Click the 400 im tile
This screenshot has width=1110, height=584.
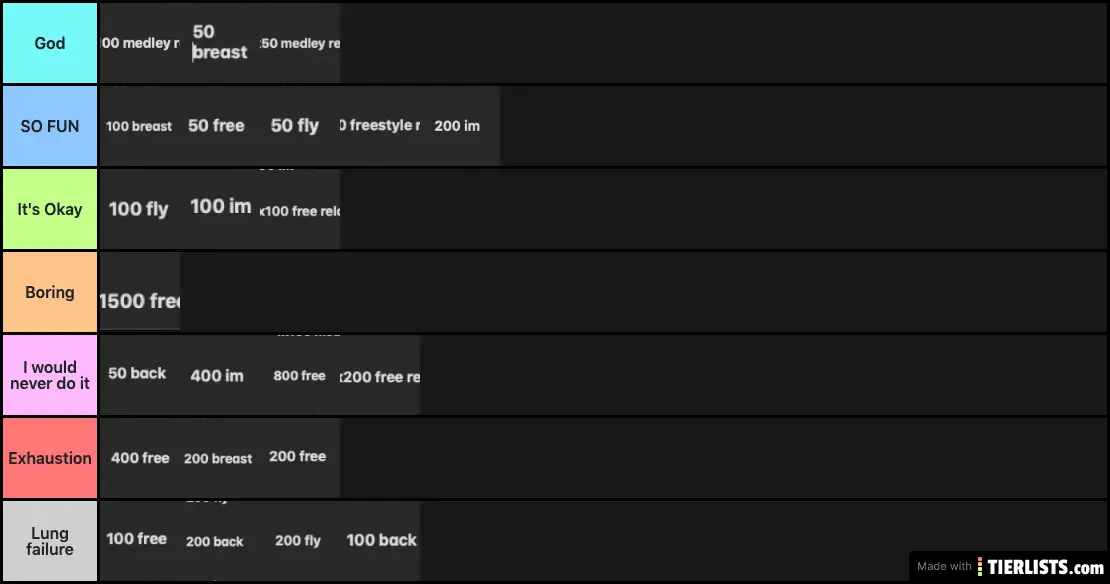(217, 376)
